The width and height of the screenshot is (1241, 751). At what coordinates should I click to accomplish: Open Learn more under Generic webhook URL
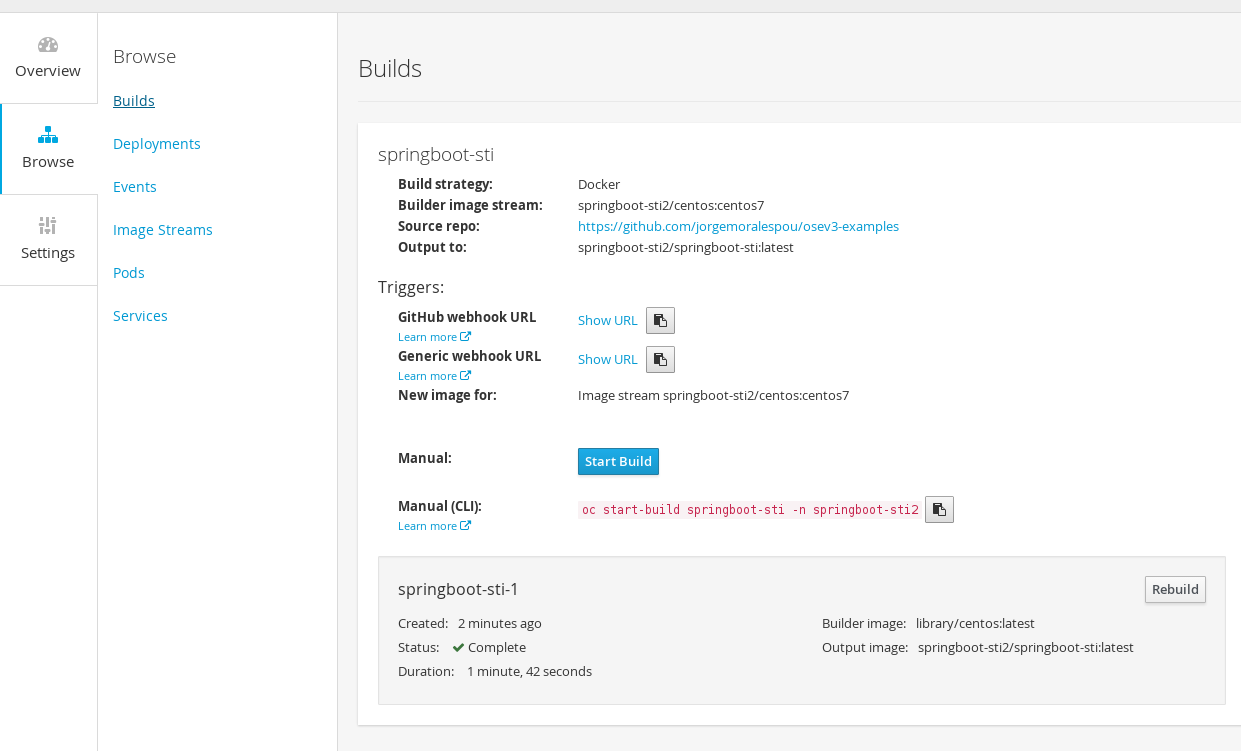click(x=434, y=376)
